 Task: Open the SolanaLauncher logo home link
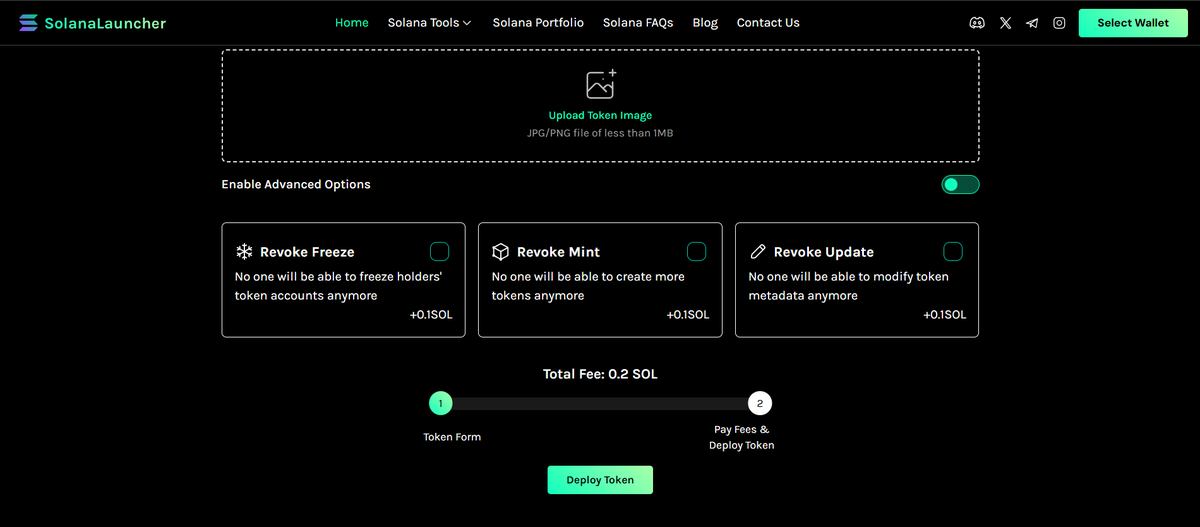click(92, 23)
